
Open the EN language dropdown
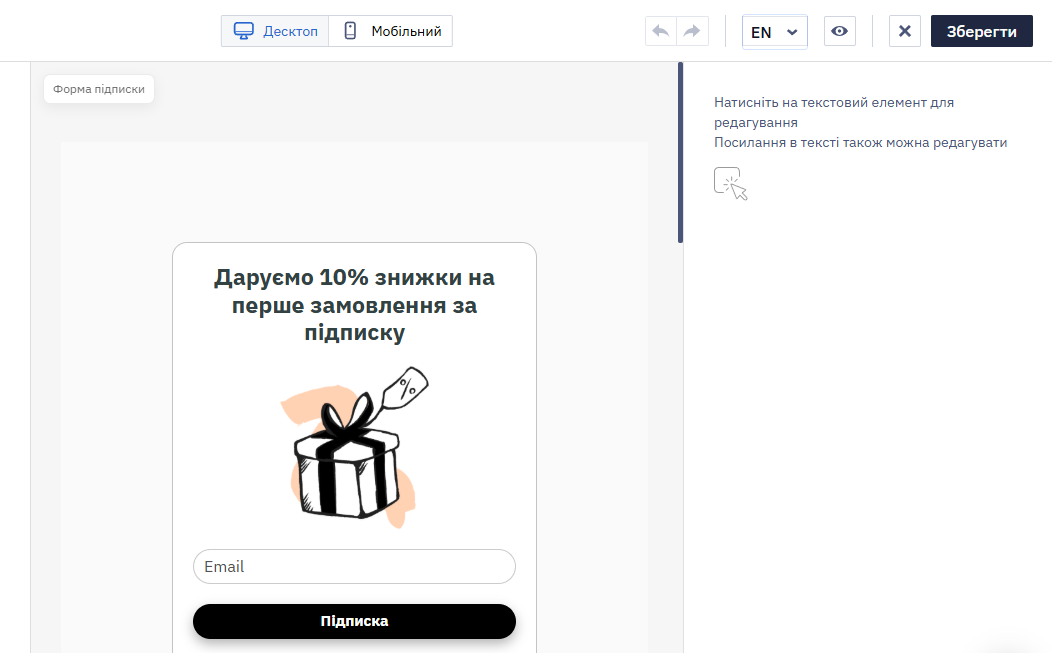pyautogui.click(x=774, y=32)
